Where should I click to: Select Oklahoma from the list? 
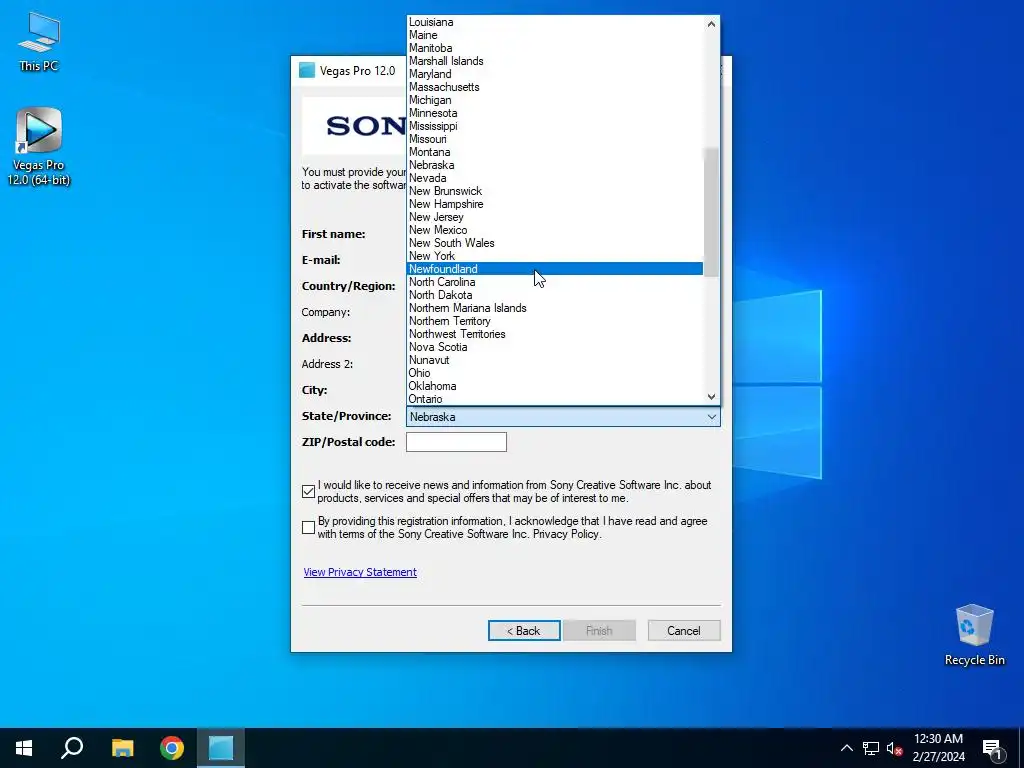[554, 386]
